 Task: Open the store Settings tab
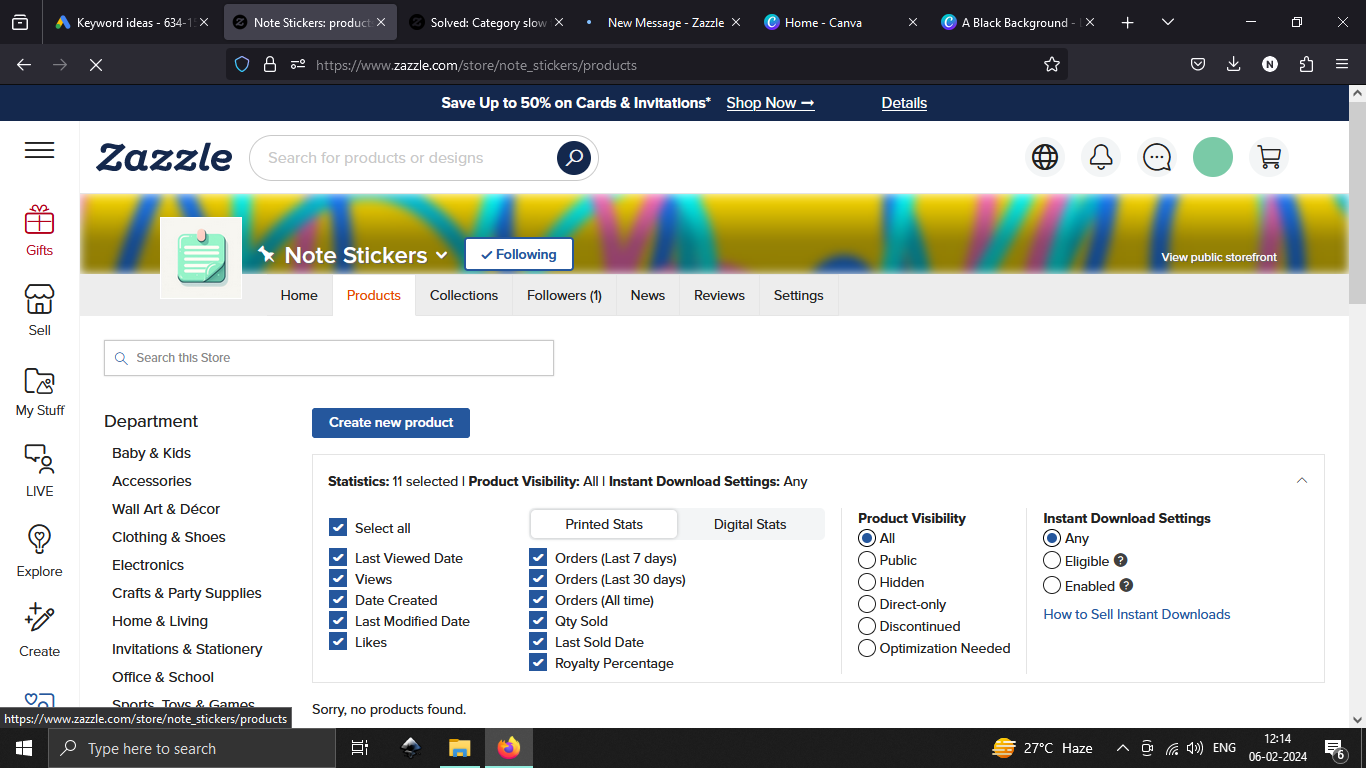point(798,295)
